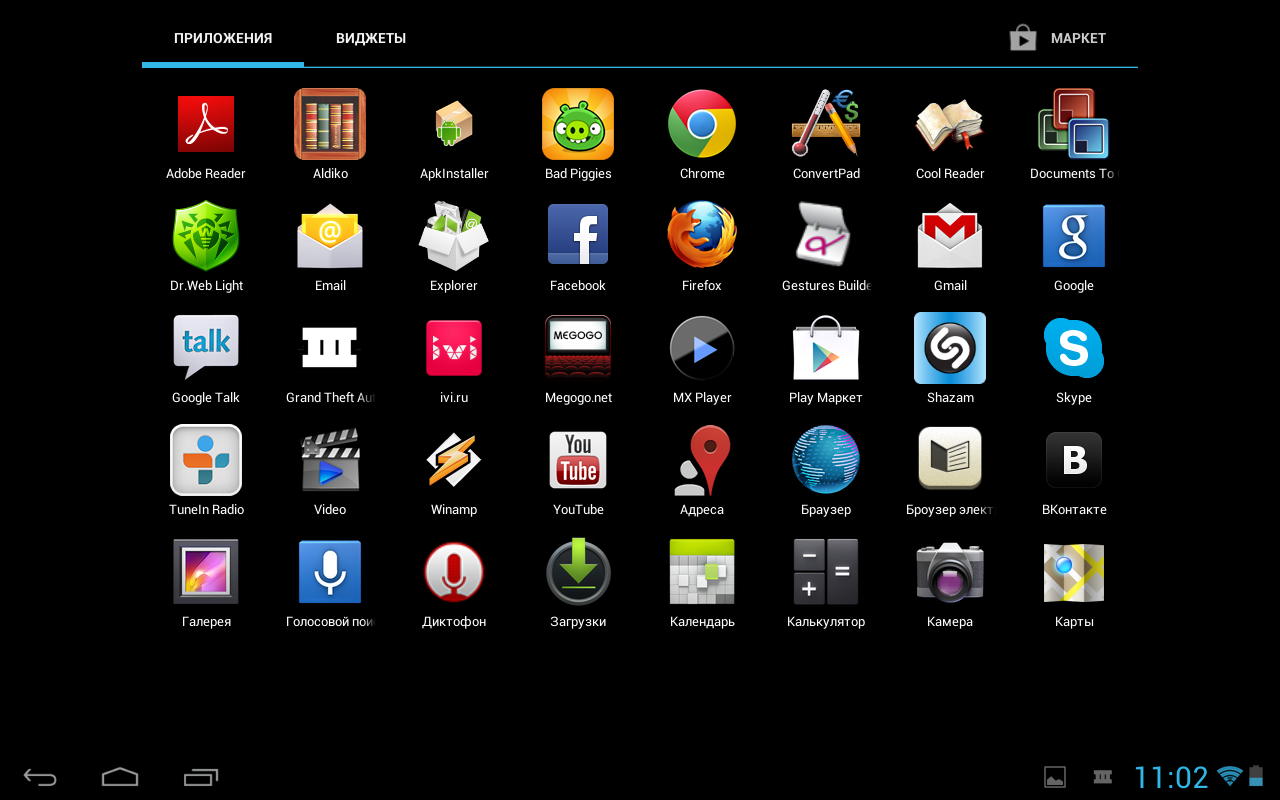The height and width of the screenshot is (800, 1280).
Task: Tap the blue Google search app
Action: tap(1074, 236)
